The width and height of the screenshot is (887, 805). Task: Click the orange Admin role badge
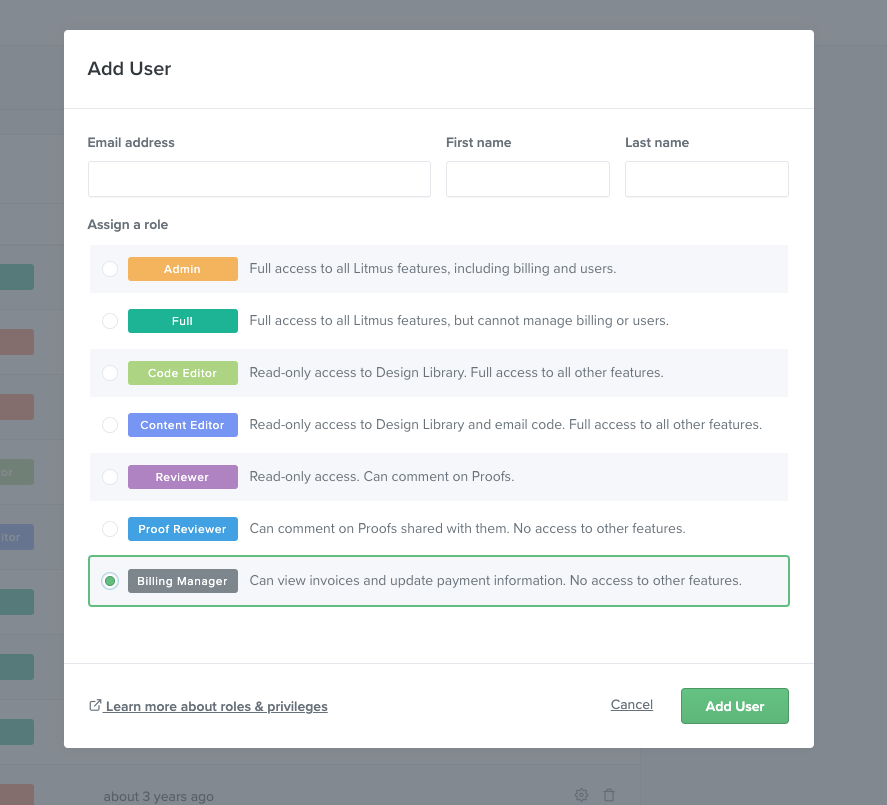[x=183, y=269]
